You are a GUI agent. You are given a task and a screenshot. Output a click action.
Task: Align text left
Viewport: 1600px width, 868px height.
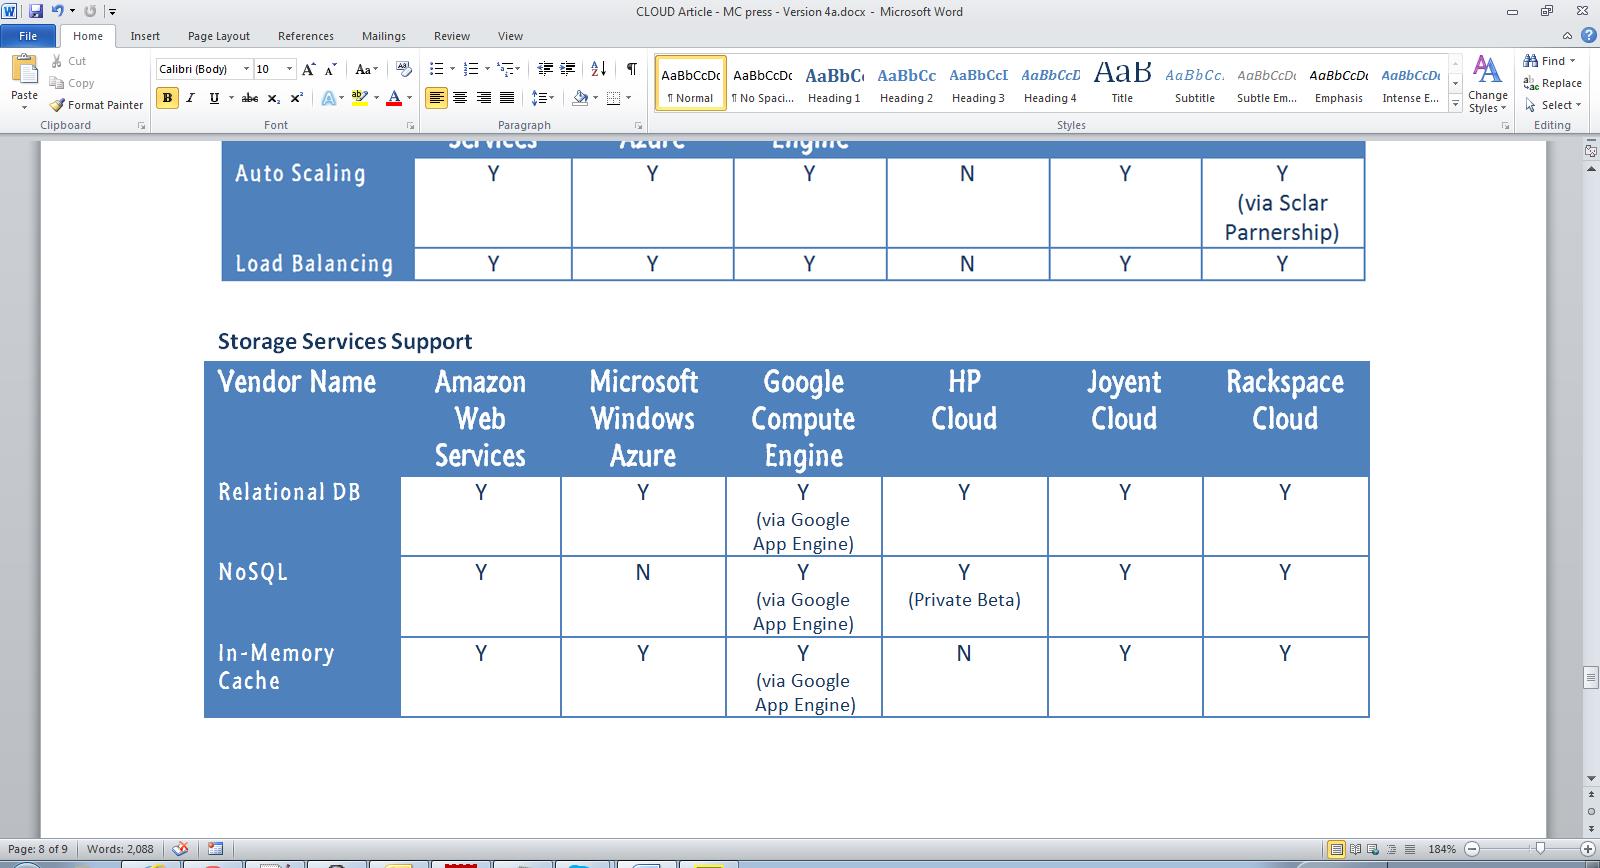tap(436, 98)
